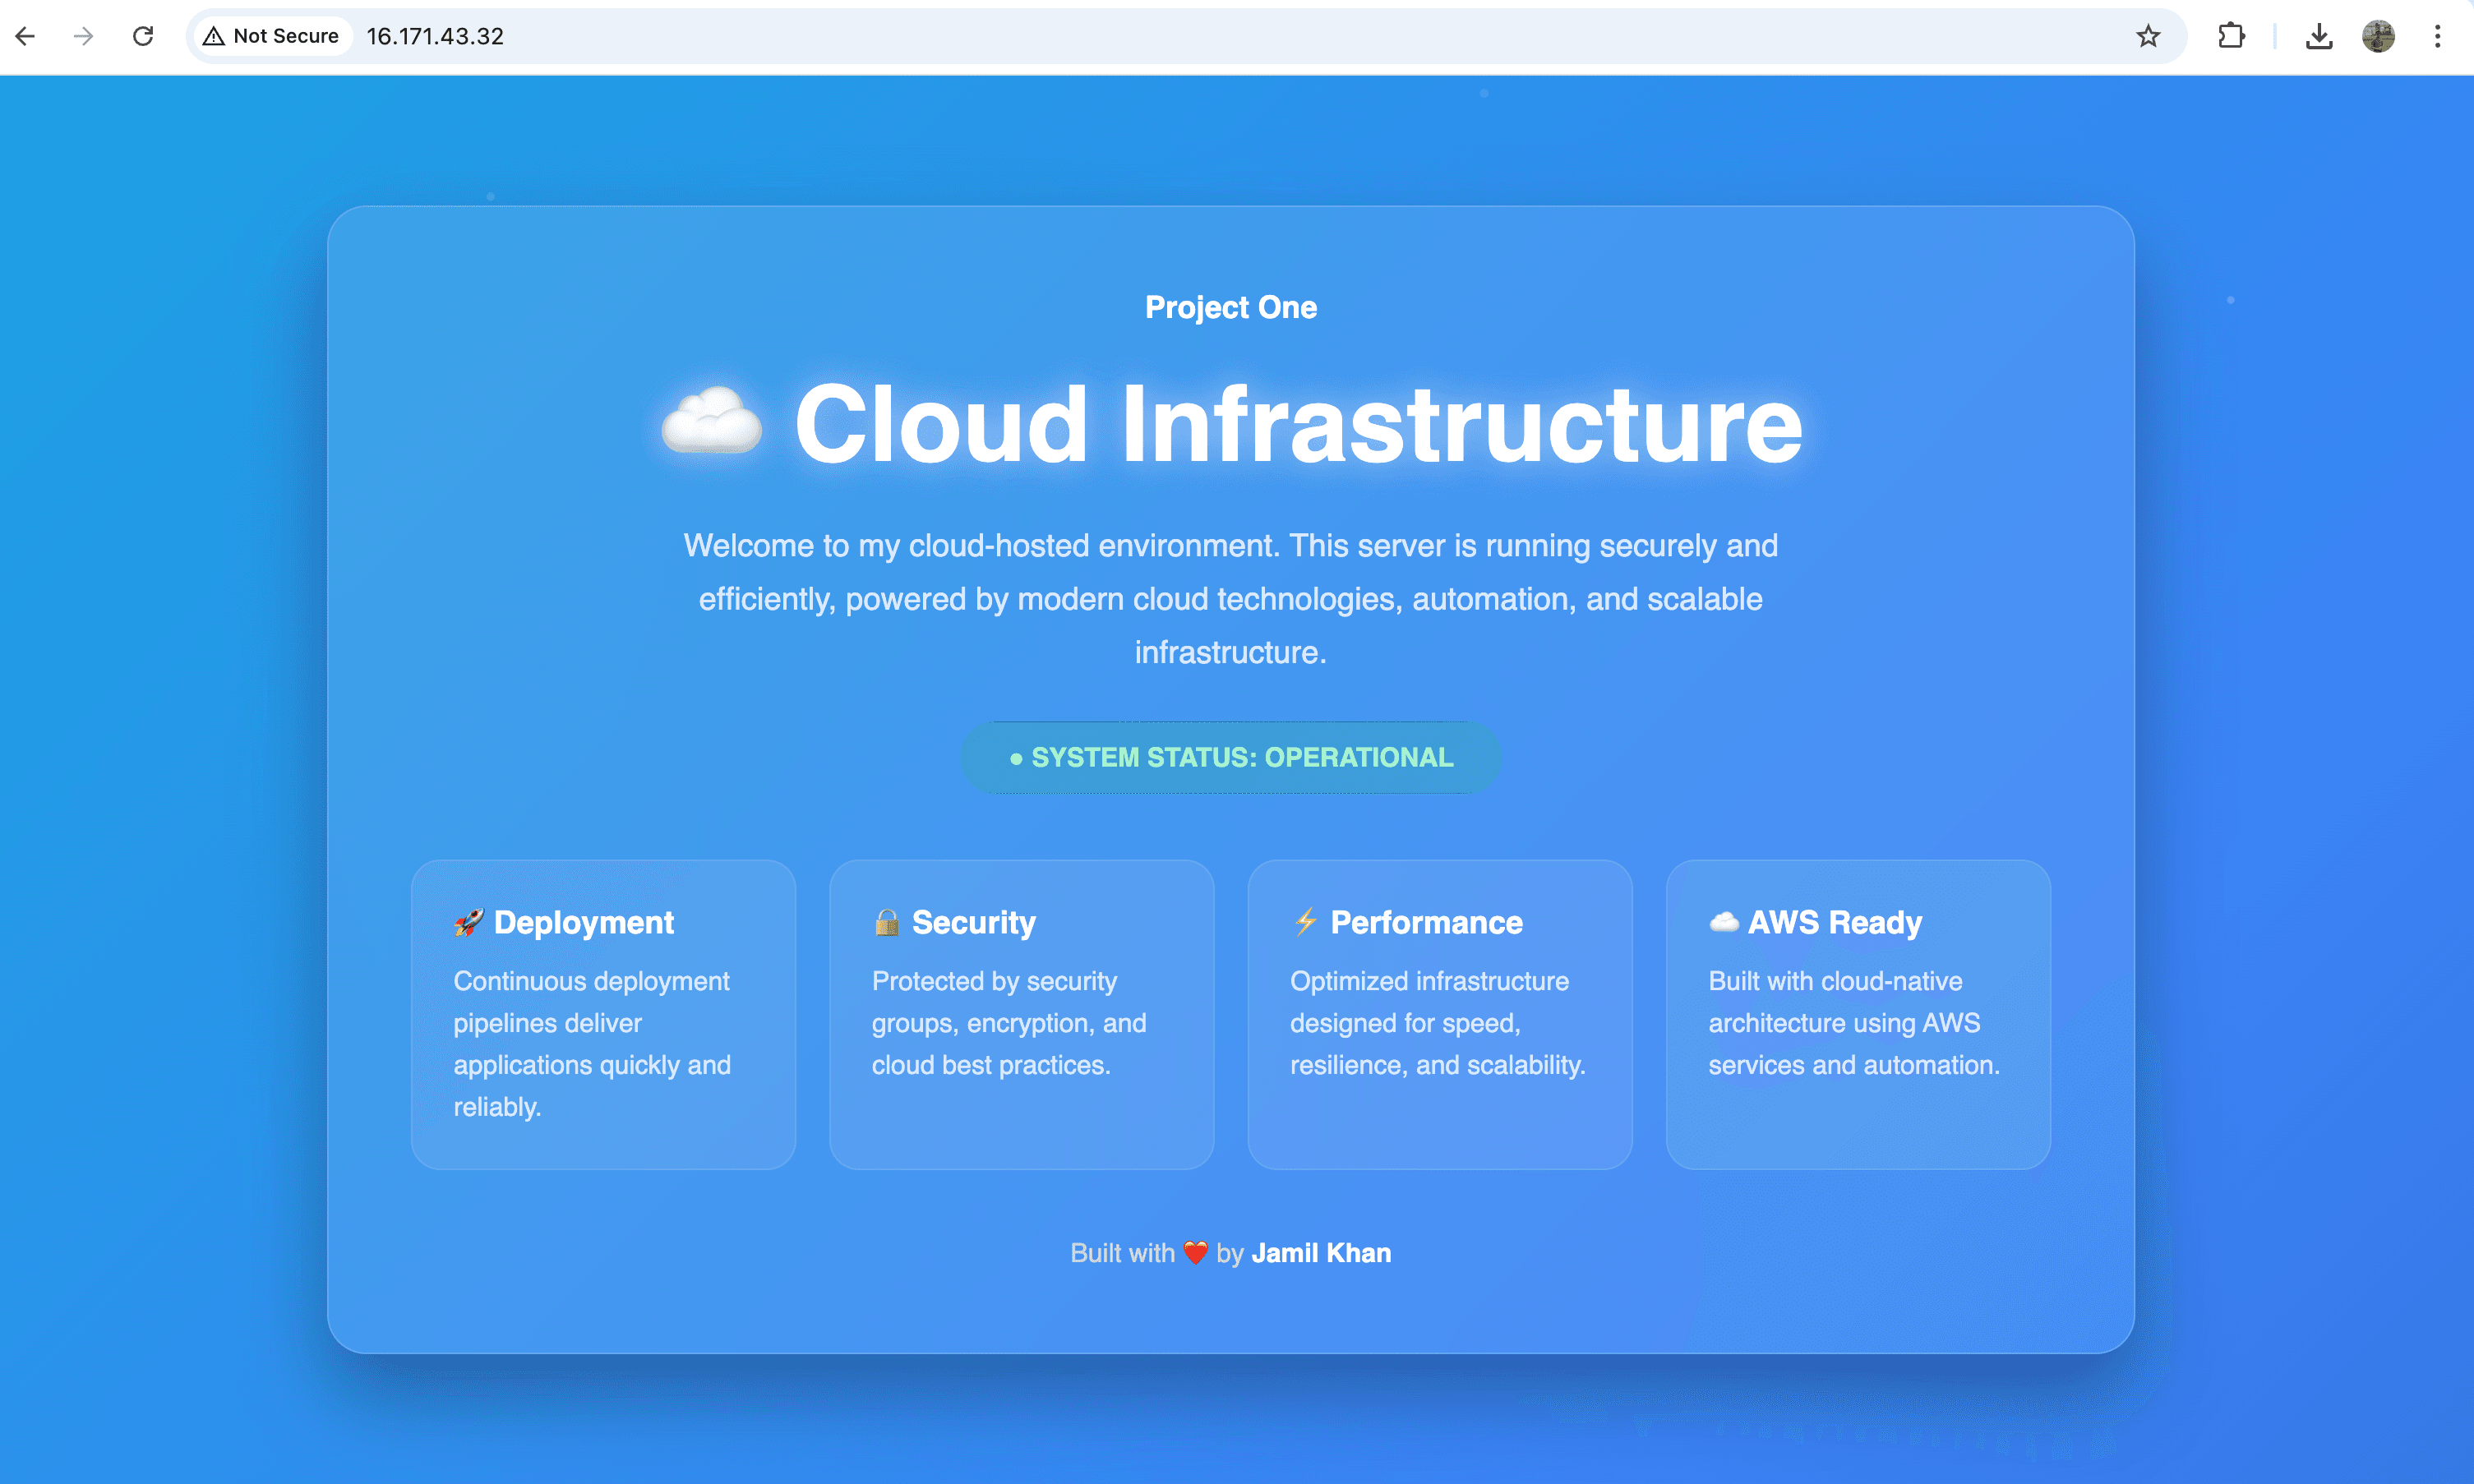Image resolution: width=2474 pixels, height=1484 pixels.
Task: Open the browser extensions puzzle icon
Action: [x=2231, y=36]
